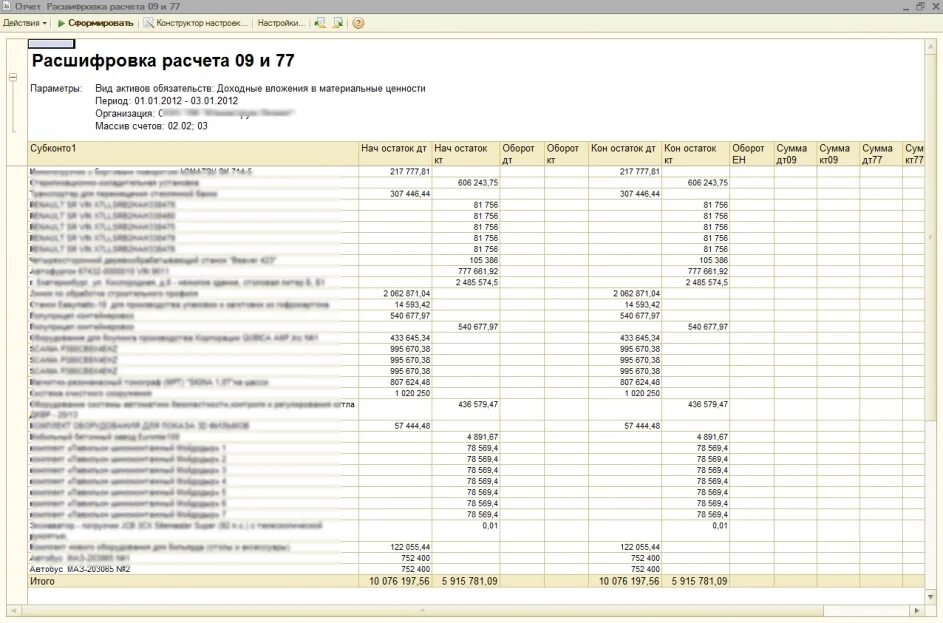Viewport: 943px width, 623px height.
Task: Click the Нач остаток кт column header
Action: [465, 153]
